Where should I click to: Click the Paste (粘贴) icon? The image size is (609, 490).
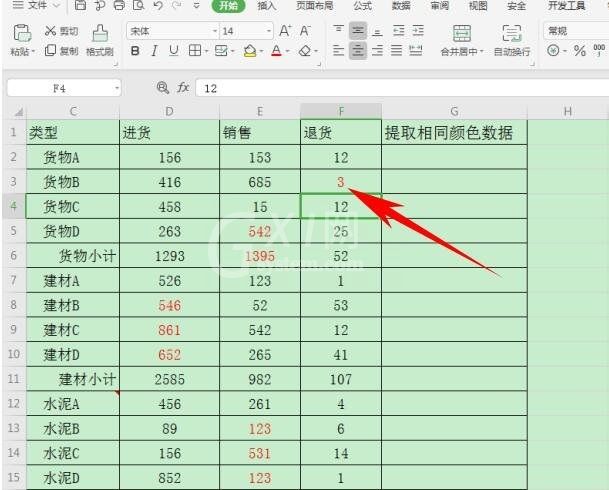click(x=22, y=33)
